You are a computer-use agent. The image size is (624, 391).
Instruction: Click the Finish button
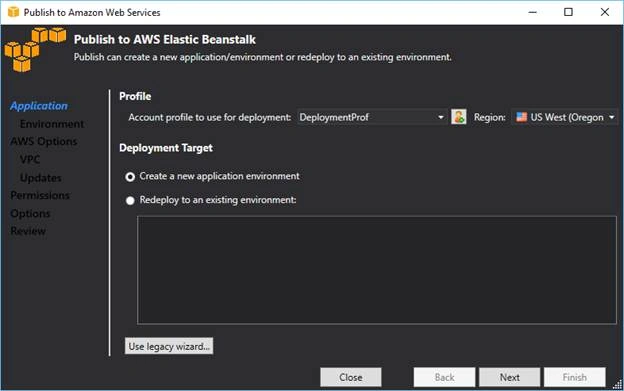[575, 377]
